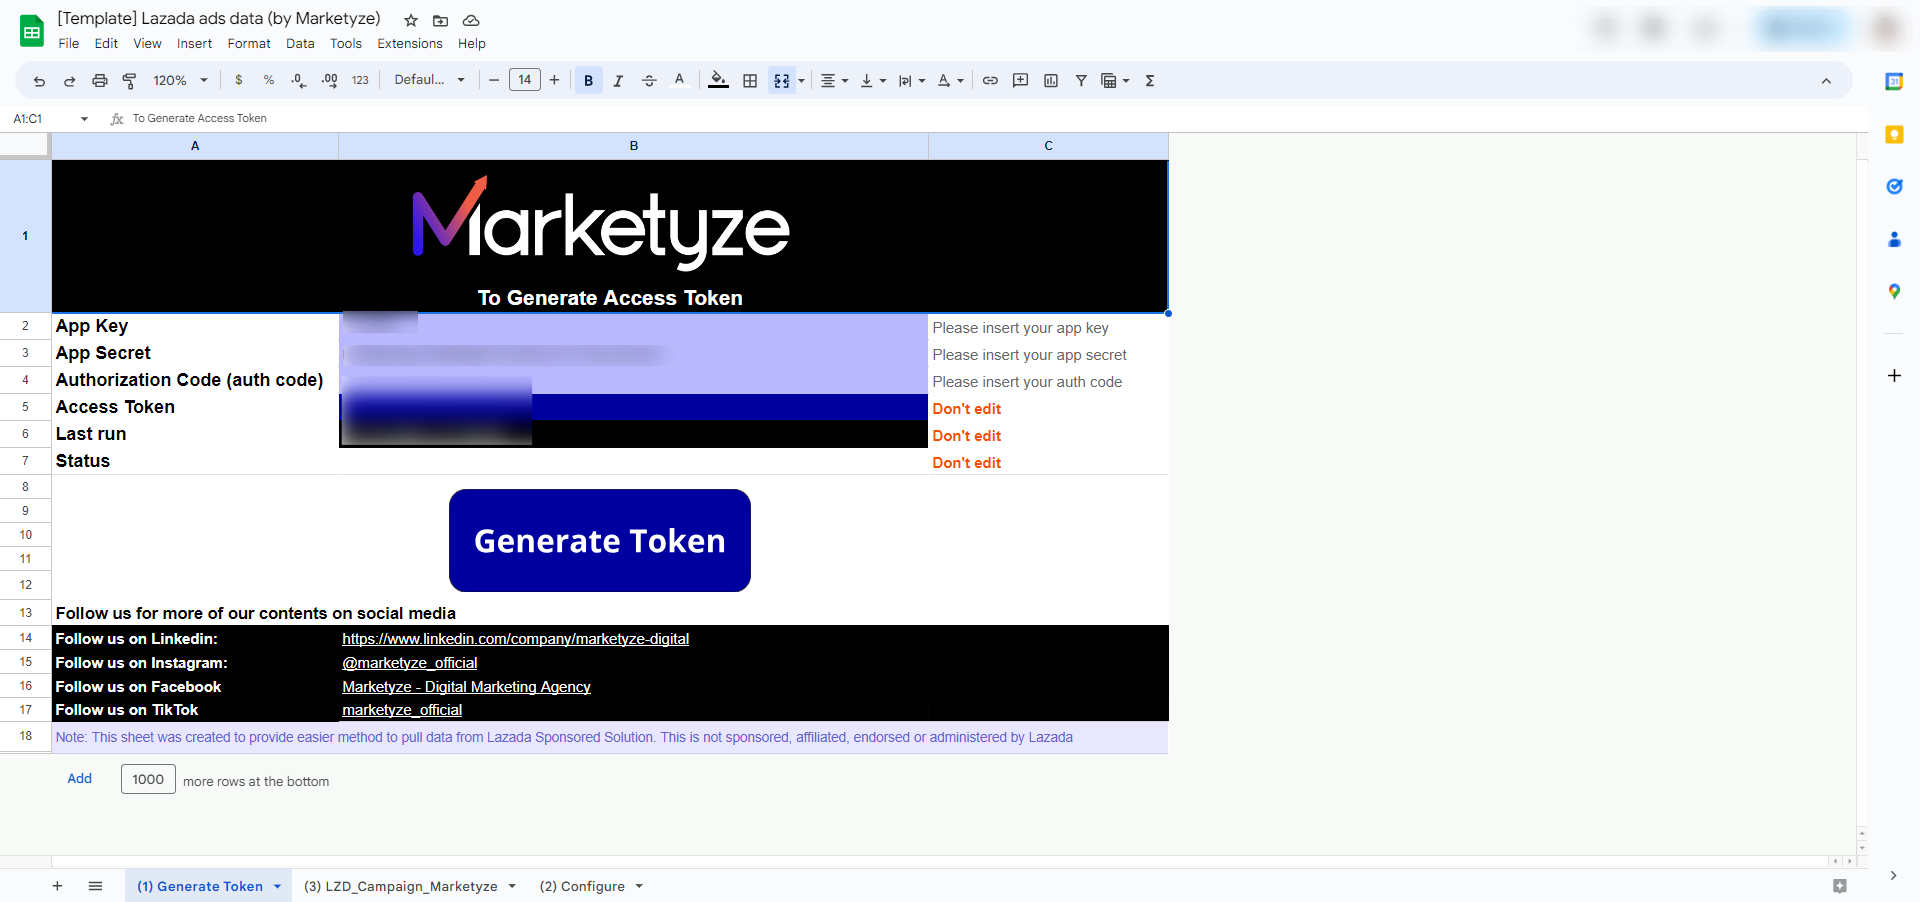This screenshot has width=1920, height=902.
Task: Open the Extensions menu
Action: tap(409, 44)
